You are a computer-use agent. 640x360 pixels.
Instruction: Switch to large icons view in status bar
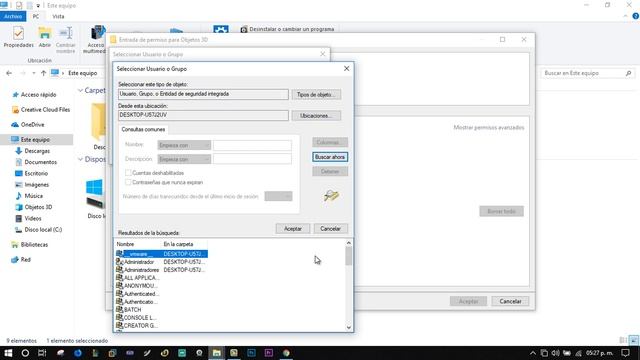point(633,340)
